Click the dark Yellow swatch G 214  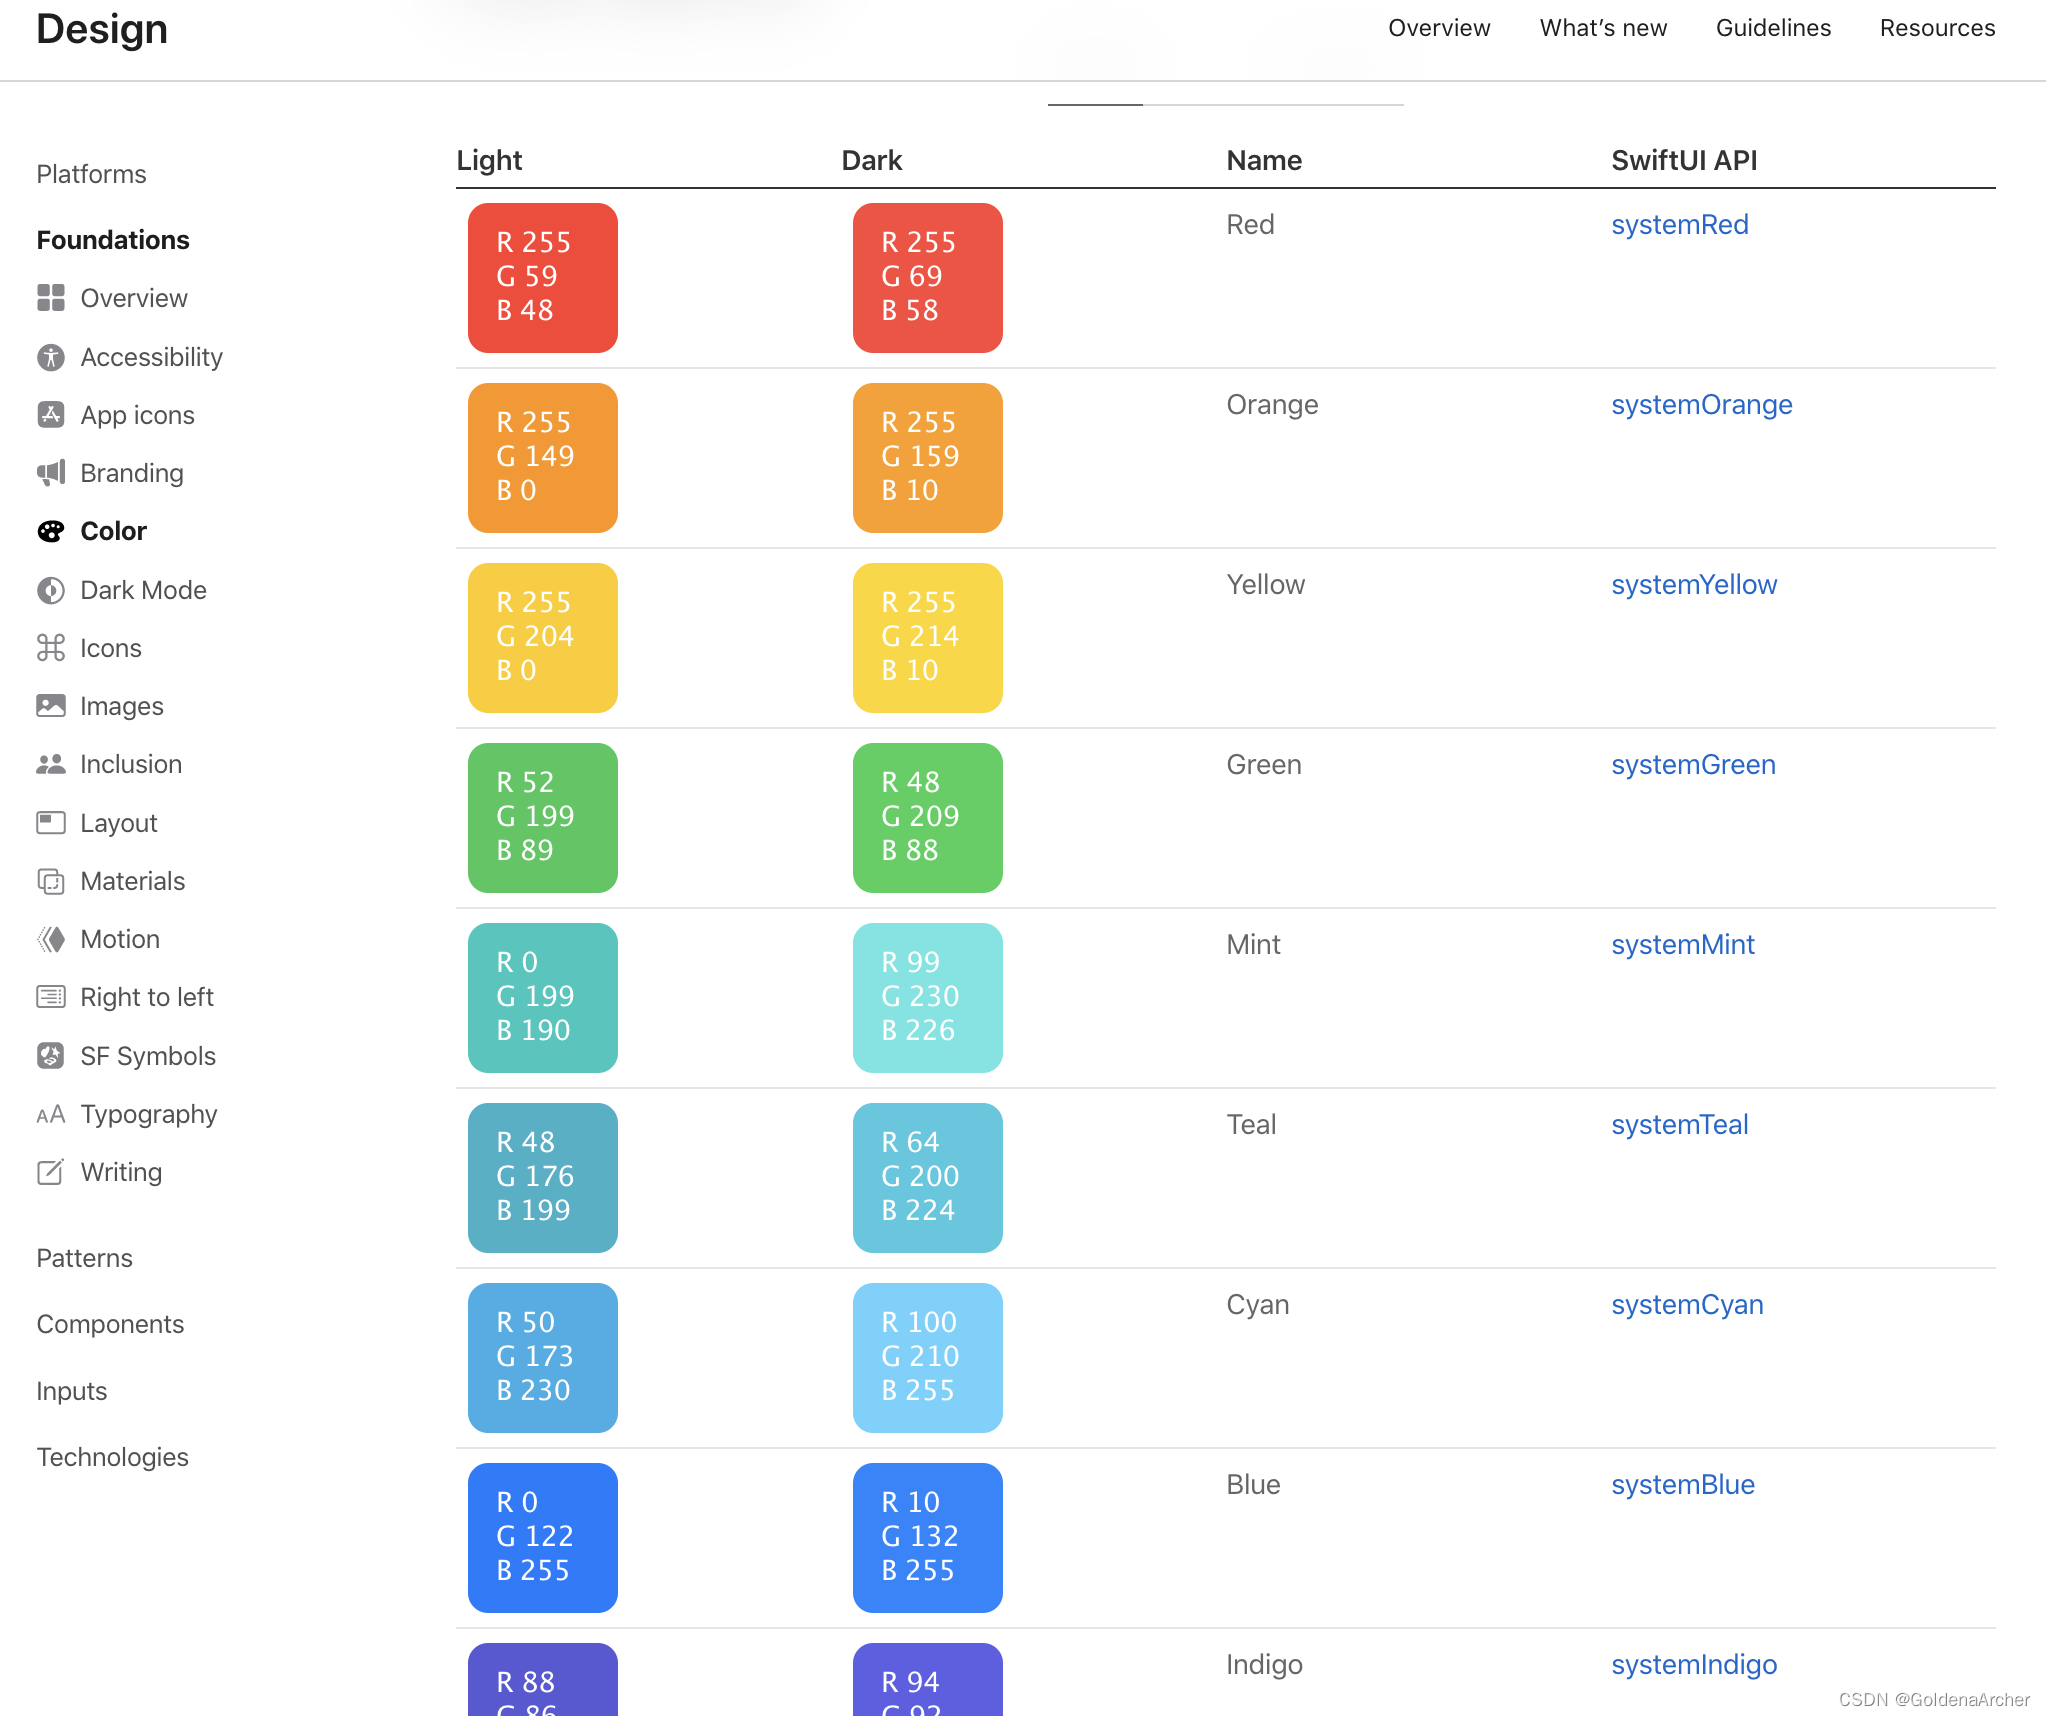click(x=928, y=638)
